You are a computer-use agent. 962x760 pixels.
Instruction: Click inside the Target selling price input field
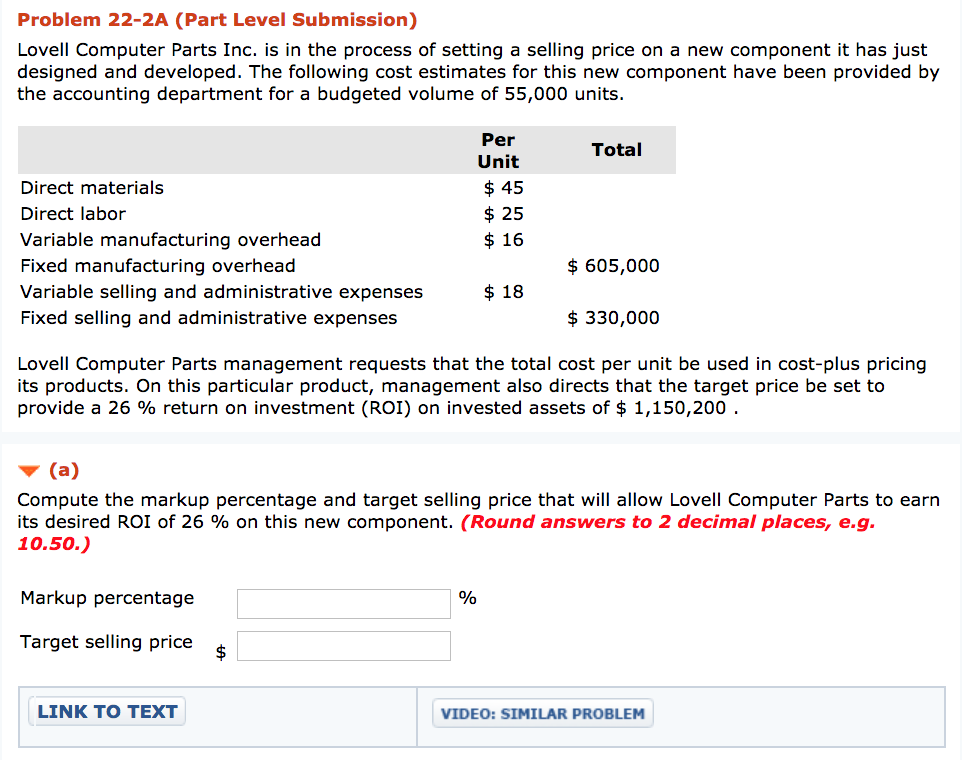coord(343,645)
